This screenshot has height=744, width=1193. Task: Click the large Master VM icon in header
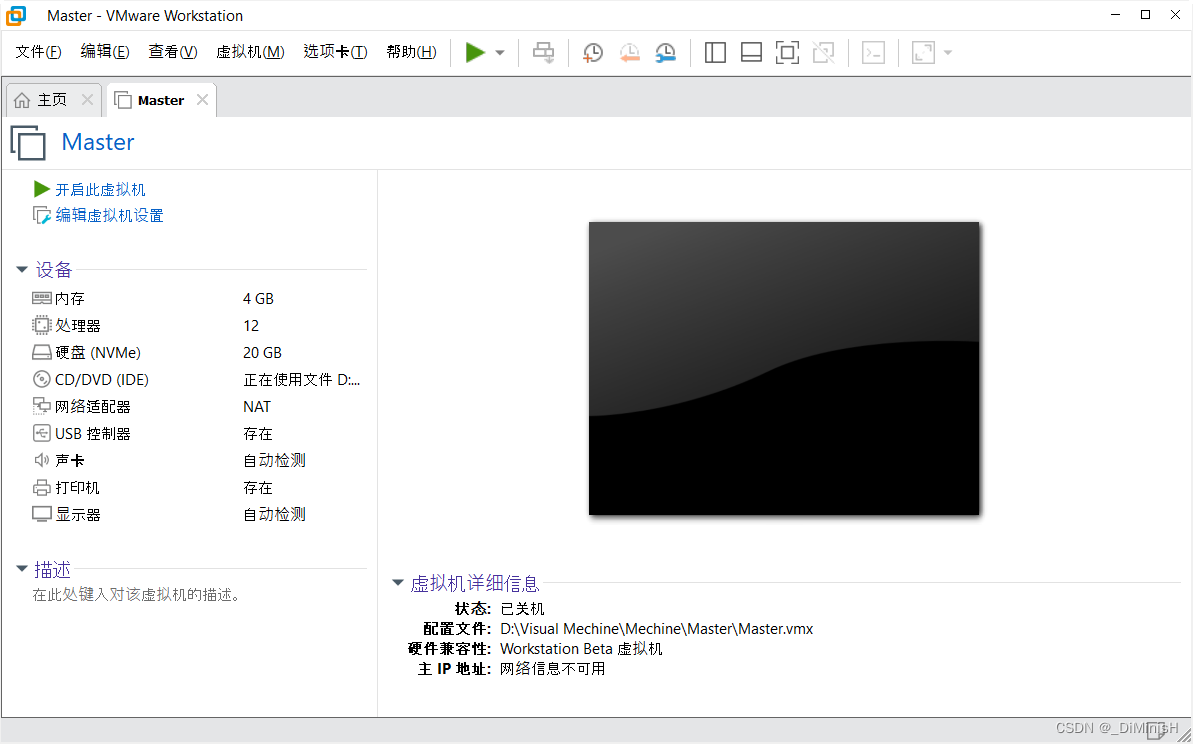[x=28, y=143]
